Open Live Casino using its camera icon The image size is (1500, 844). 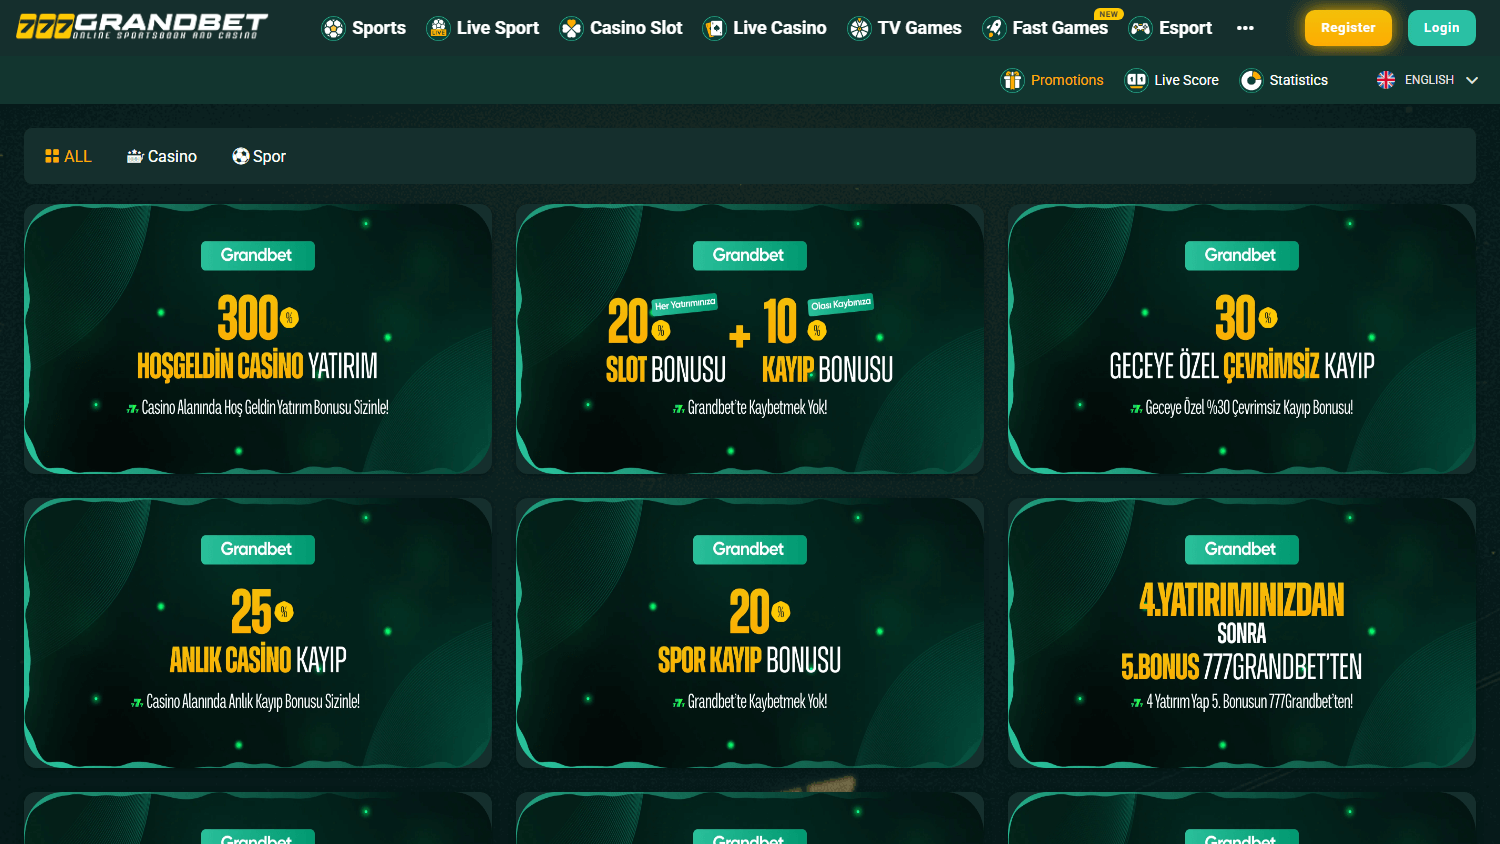[715, 28]
